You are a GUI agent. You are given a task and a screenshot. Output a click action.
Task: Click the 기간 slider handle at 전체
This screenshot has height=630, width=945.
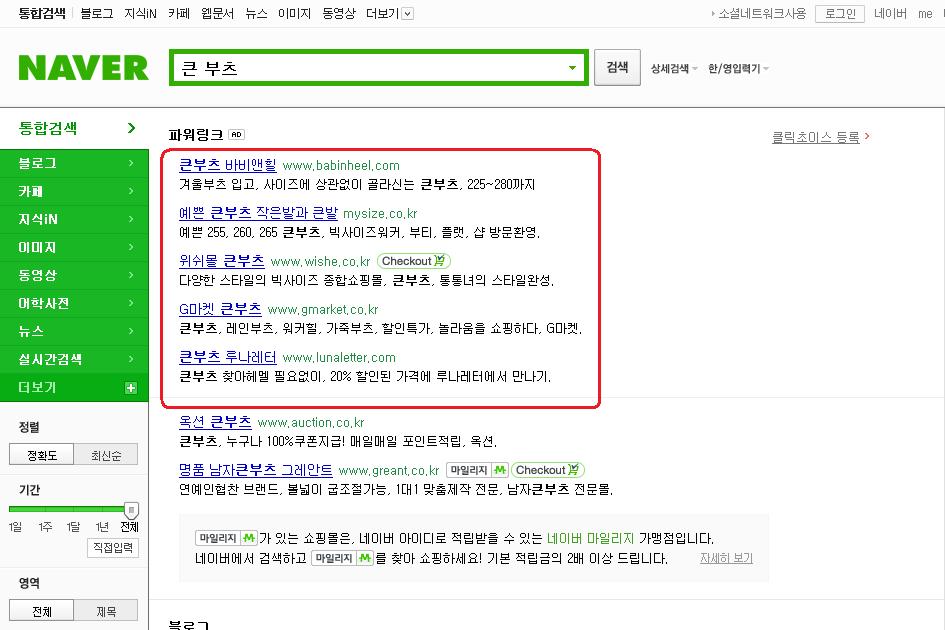[131, 509]
